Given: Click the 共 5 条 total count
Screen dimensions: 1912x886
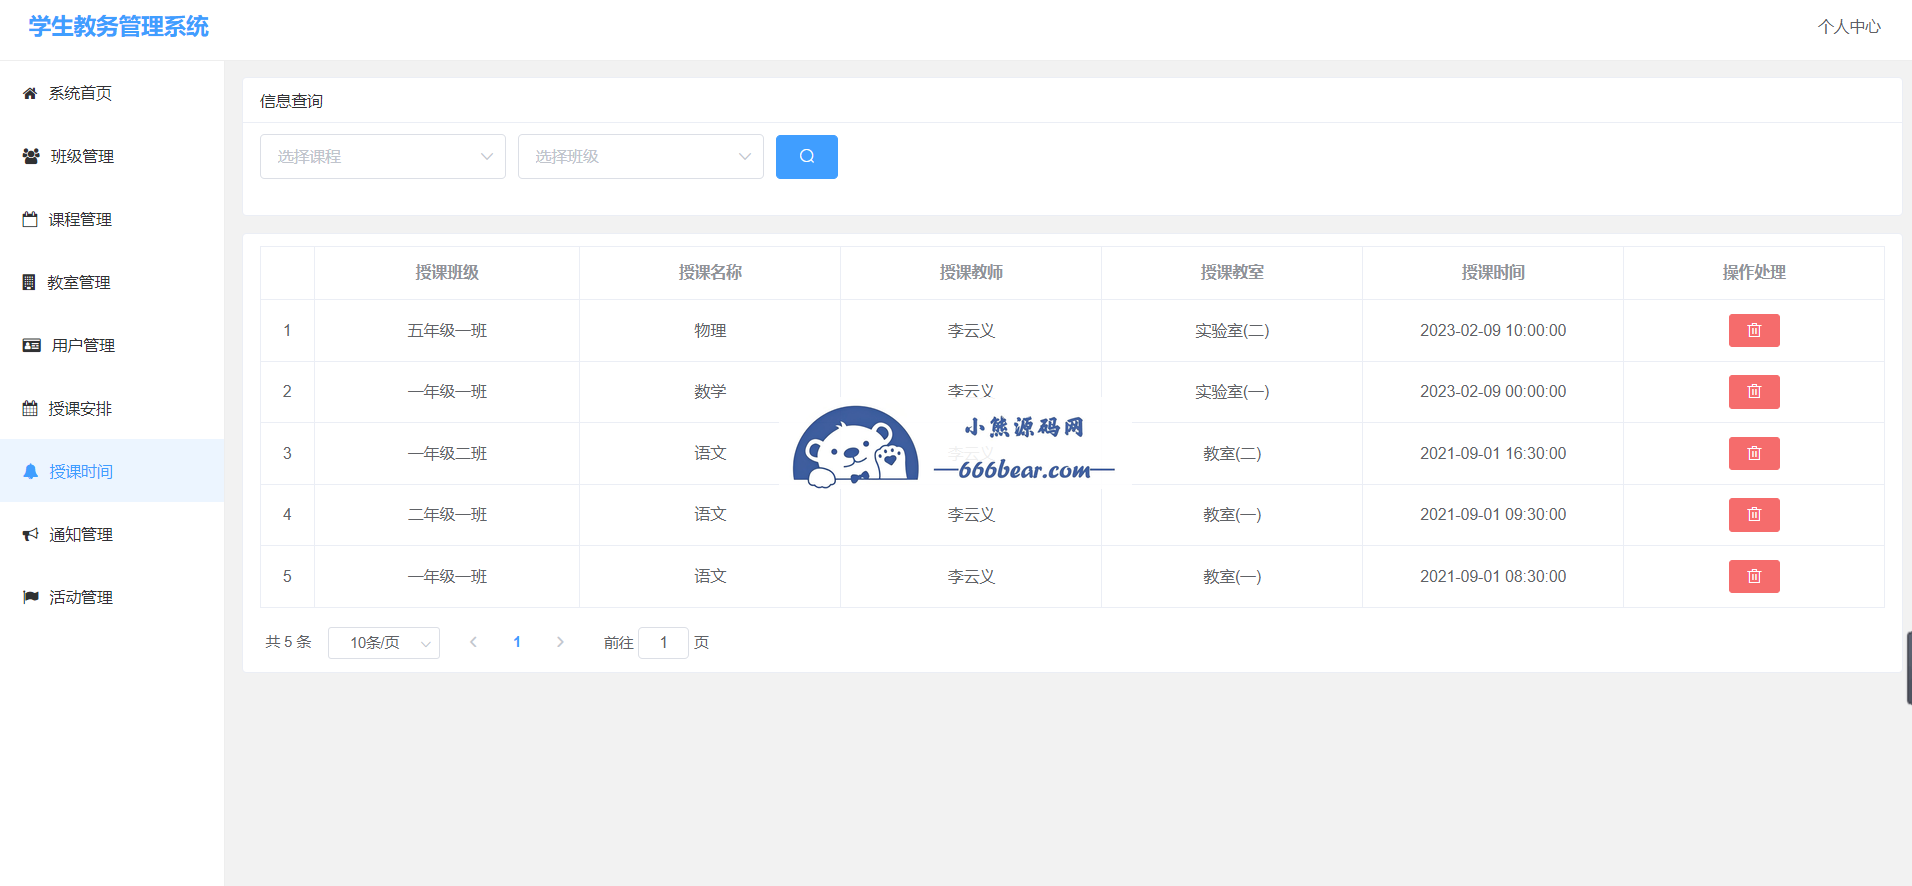Looking at the screenshot, I should click(x=288, y=642).
